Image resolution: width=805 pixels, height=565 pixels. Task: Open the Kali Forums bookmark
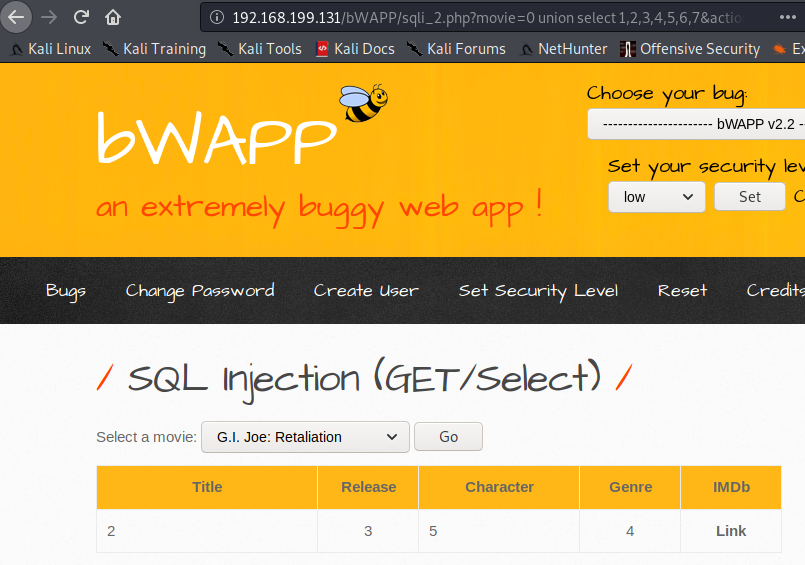point(456,49)
